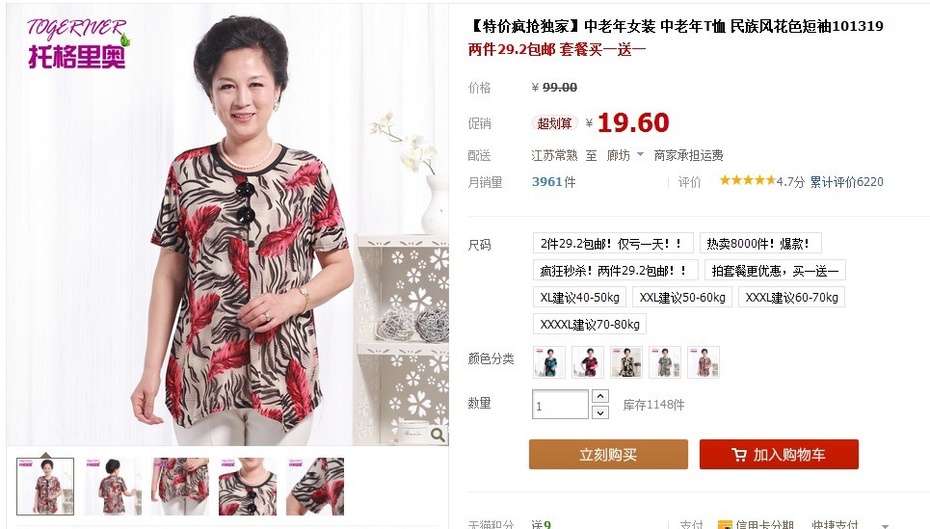The height and width of the screenshot is (529, 930).
Task: Select the first teal color swatch
Action: pos(549,362)
